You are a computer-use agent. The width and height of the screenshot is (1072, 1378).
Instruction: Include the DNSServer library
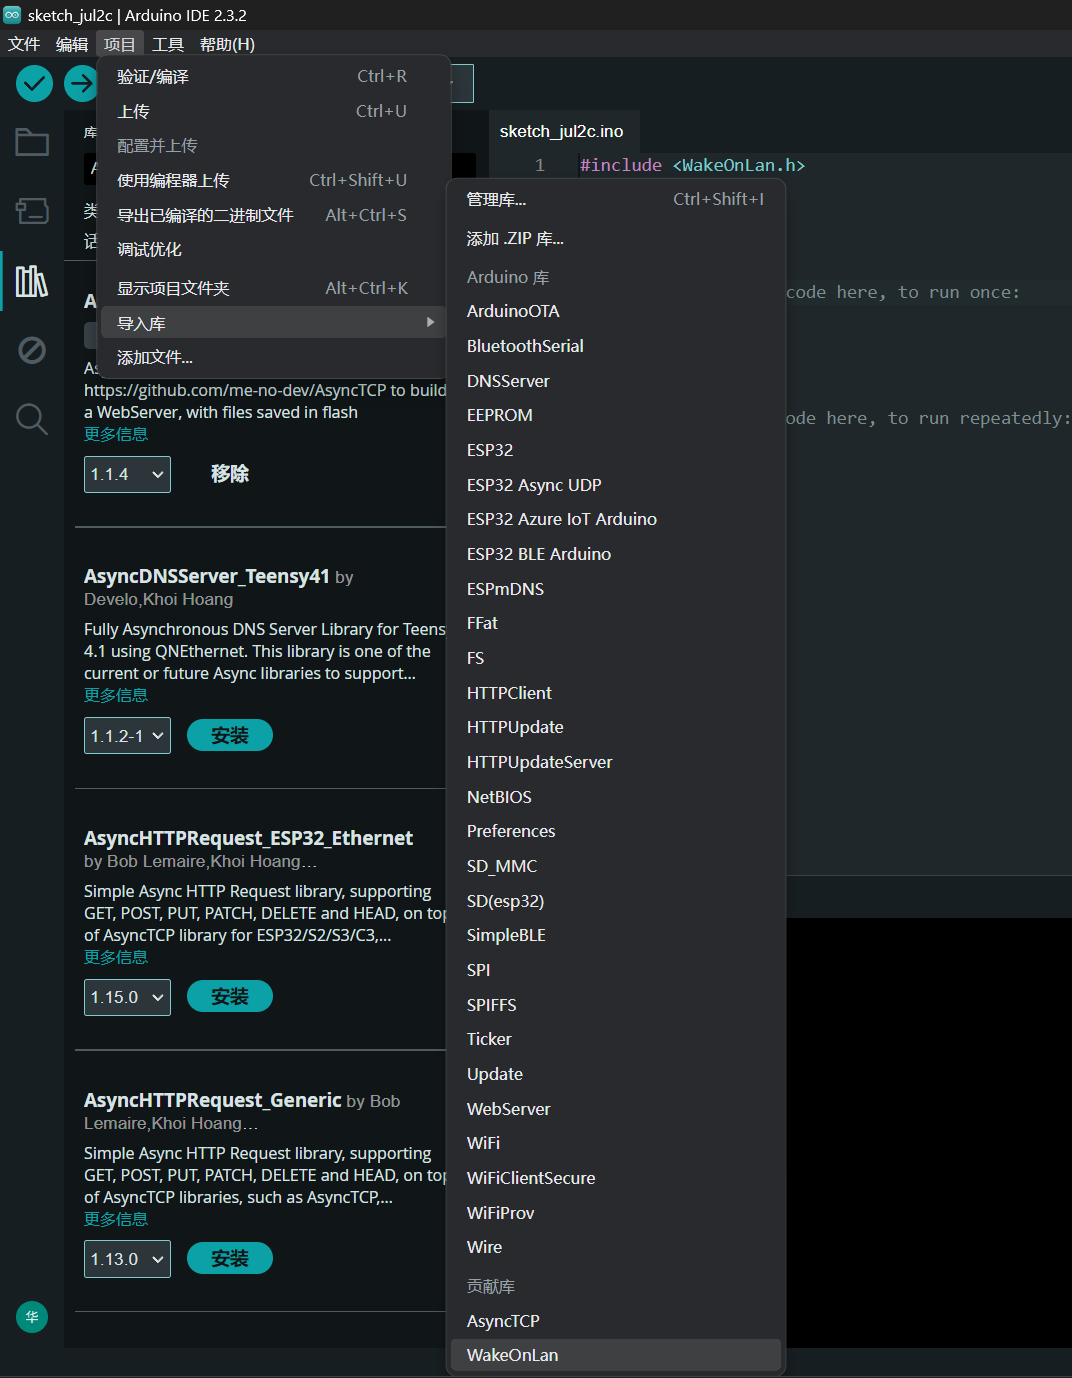(x=616, y=381)
